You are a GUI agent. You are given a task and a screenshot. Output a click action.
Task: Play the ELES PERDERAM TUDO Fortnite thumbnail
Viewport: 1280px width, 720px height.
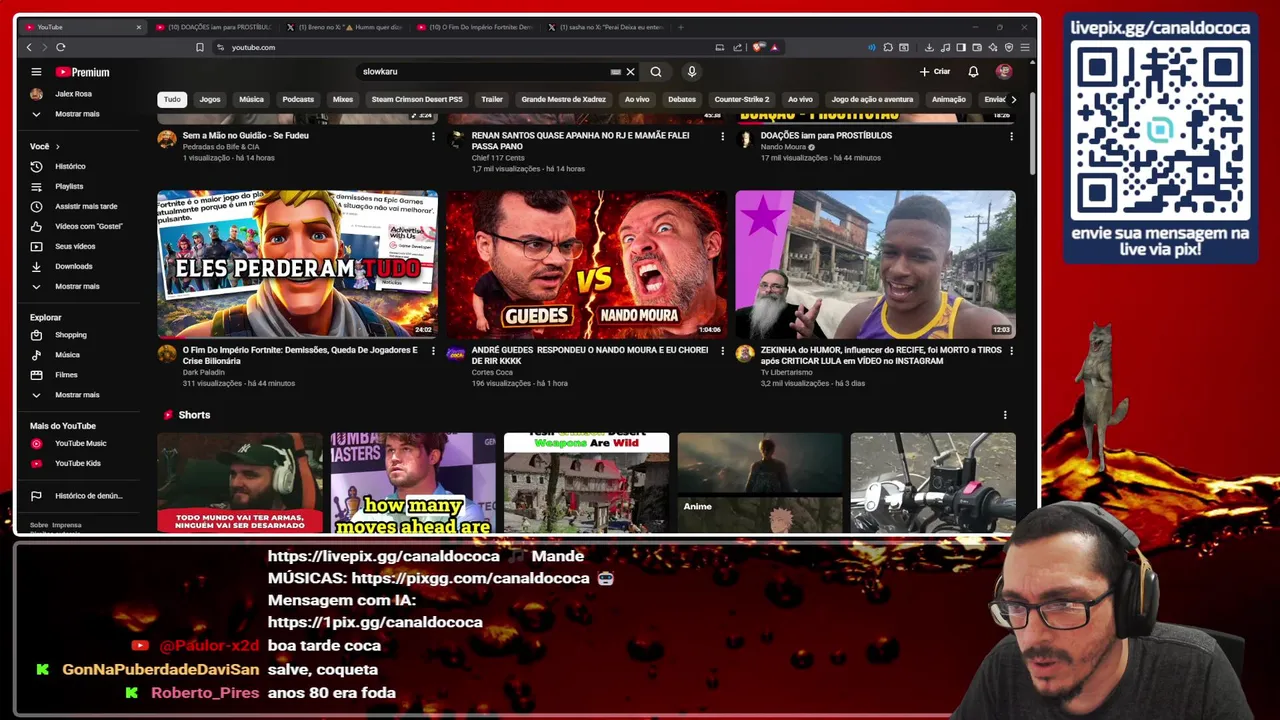(x=297, y=264)
